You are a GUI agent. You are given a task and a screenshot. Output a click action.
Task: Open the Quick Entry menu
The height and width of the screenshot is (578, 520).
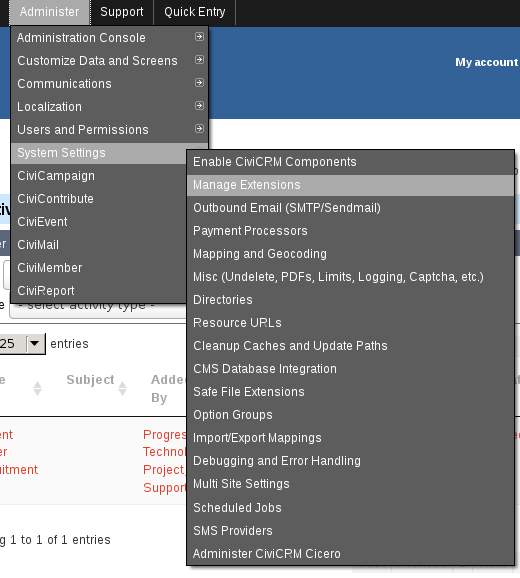[x=195, y=12]
